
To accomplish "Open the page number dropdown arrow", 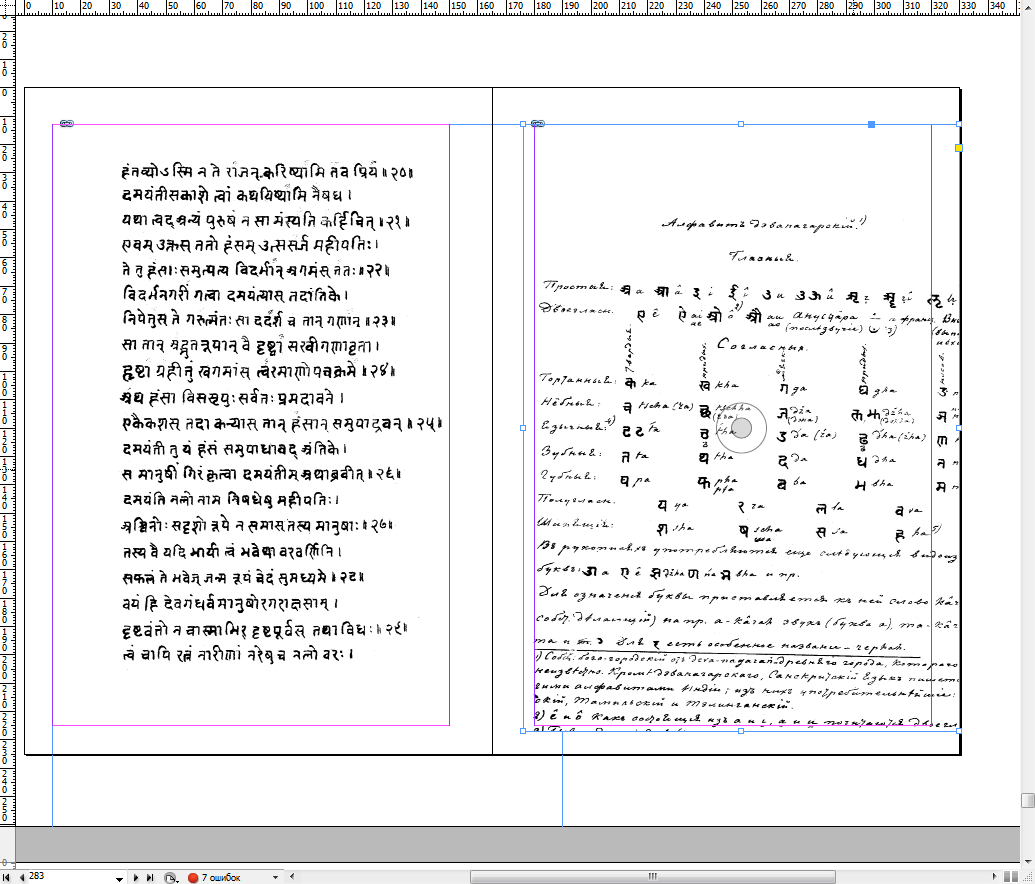I will (119, 878).
